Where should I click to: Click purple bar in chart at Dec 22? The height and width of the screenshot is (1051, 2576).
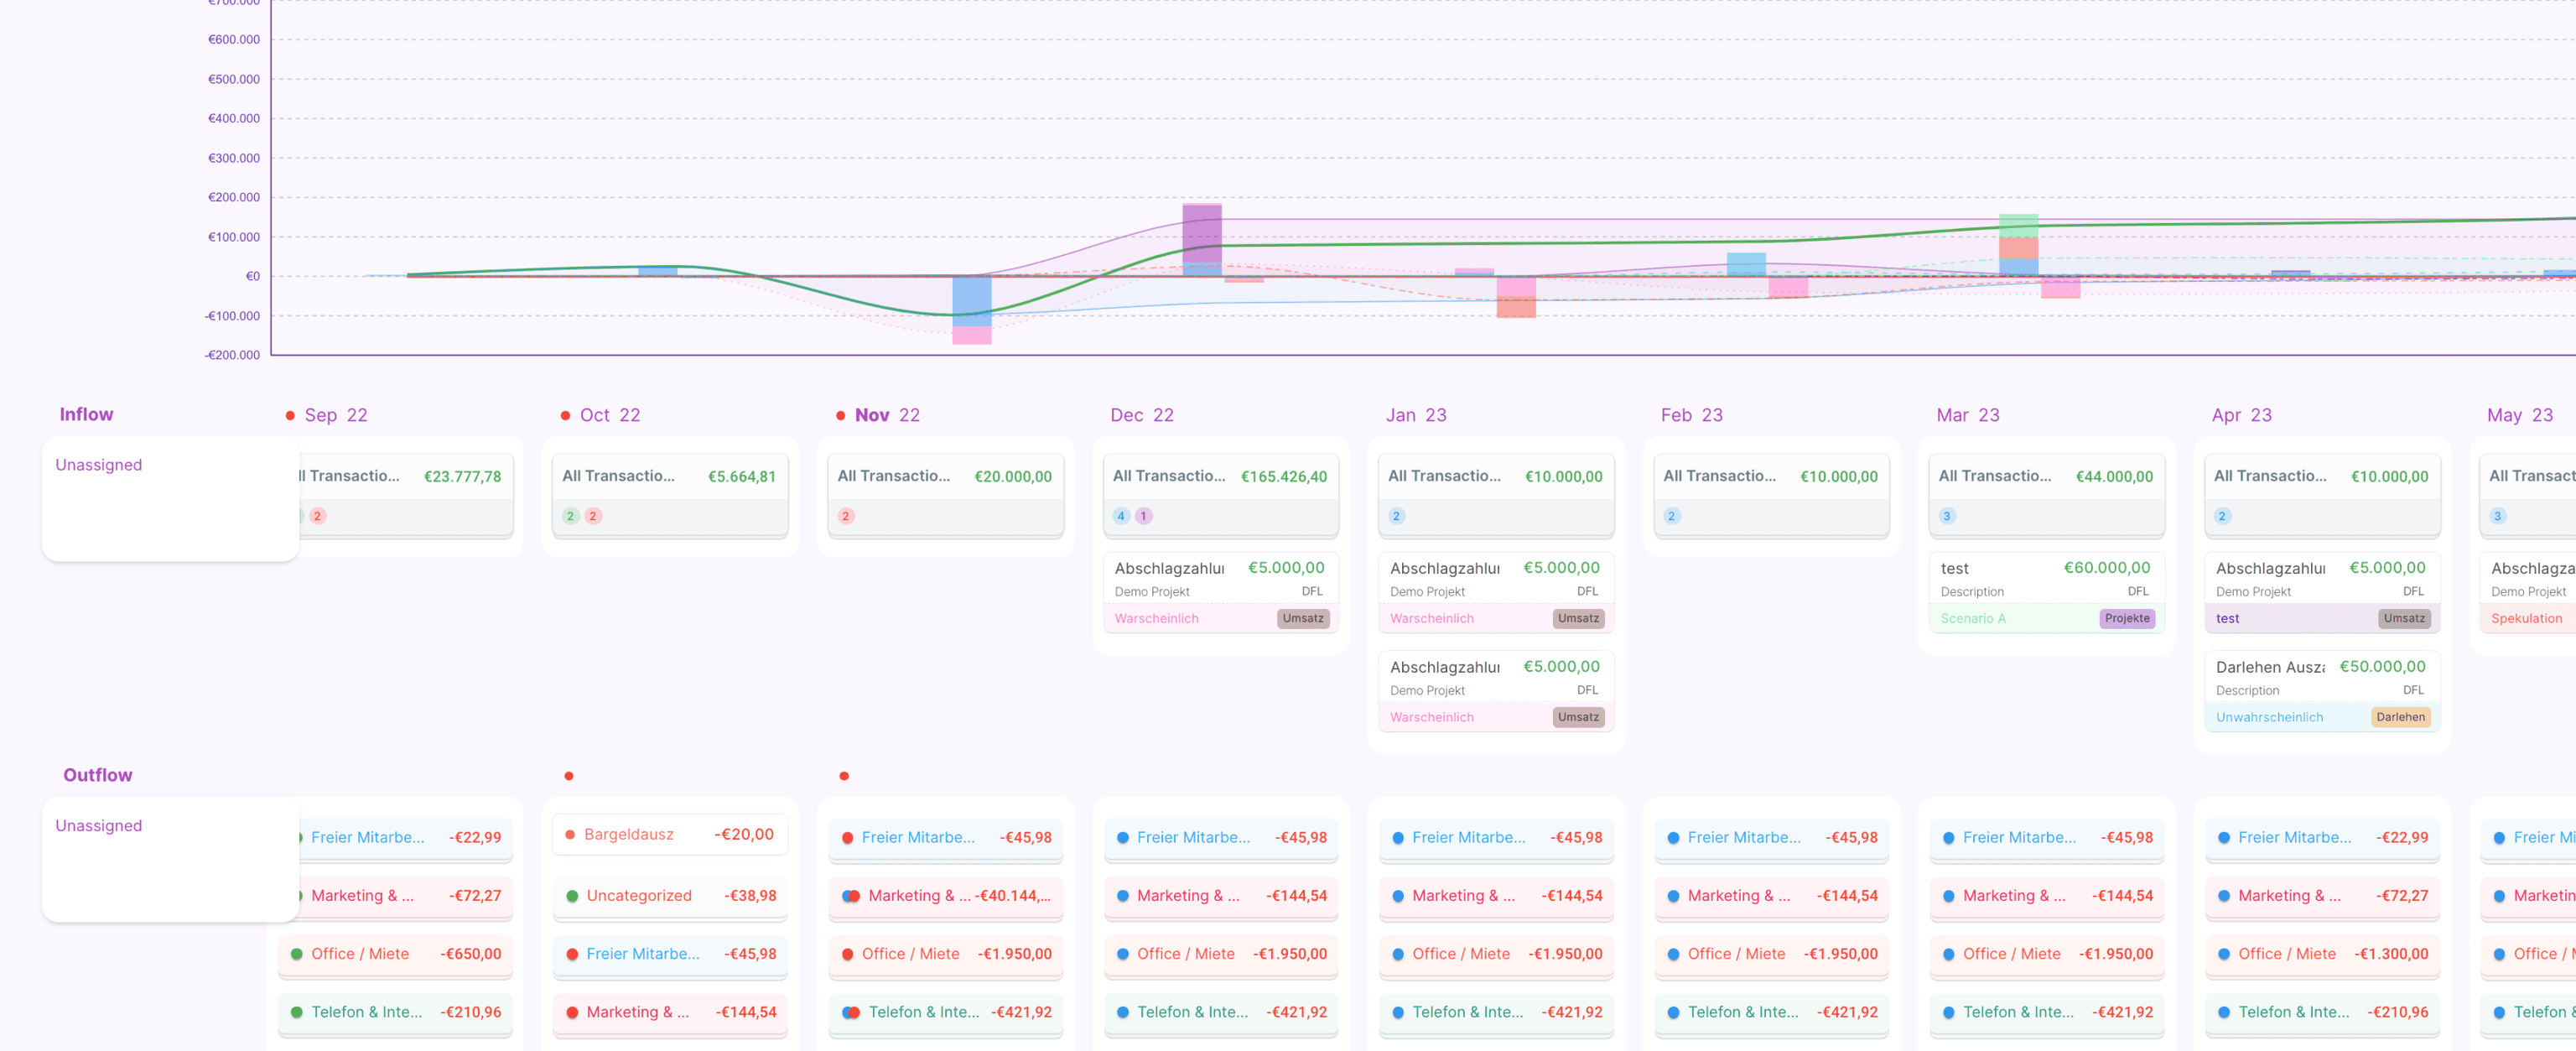tap(1201, 233)
